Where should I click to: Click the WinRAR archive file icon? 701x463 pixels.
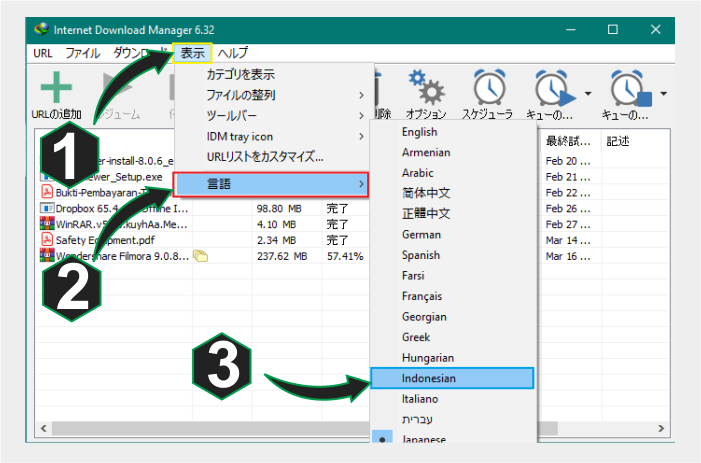click(47, 223)
